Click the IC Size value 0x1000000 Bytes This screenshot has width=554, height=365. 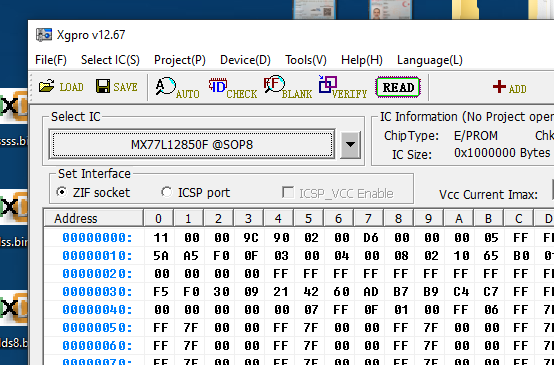click(502, 153)
